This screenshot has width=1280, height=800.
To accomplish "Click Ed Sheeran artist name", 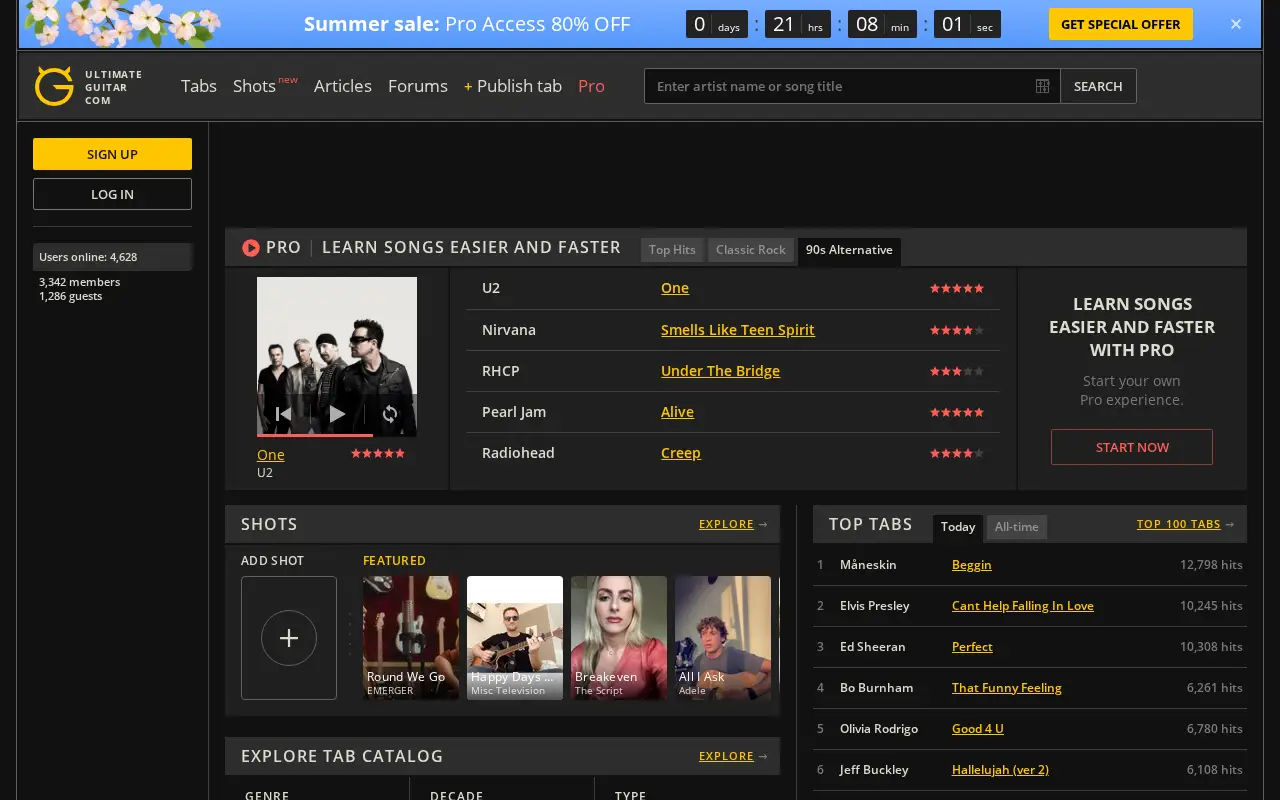I will tap(873, 647).
